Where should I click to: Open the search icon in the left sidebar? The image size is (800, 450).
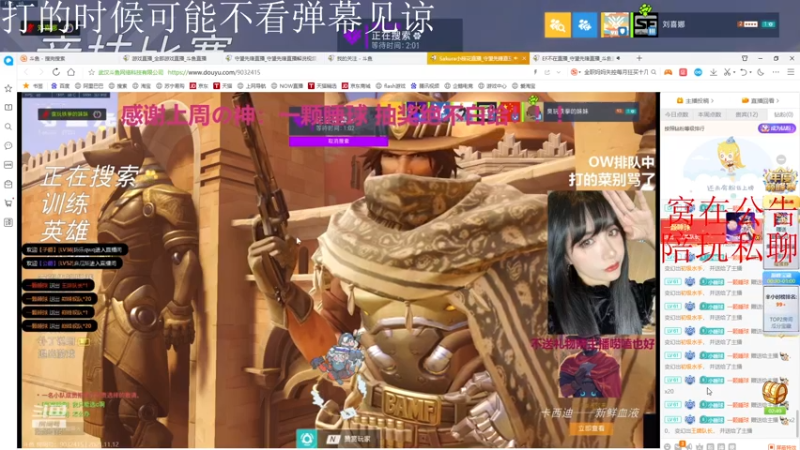(x=8, y=127)
